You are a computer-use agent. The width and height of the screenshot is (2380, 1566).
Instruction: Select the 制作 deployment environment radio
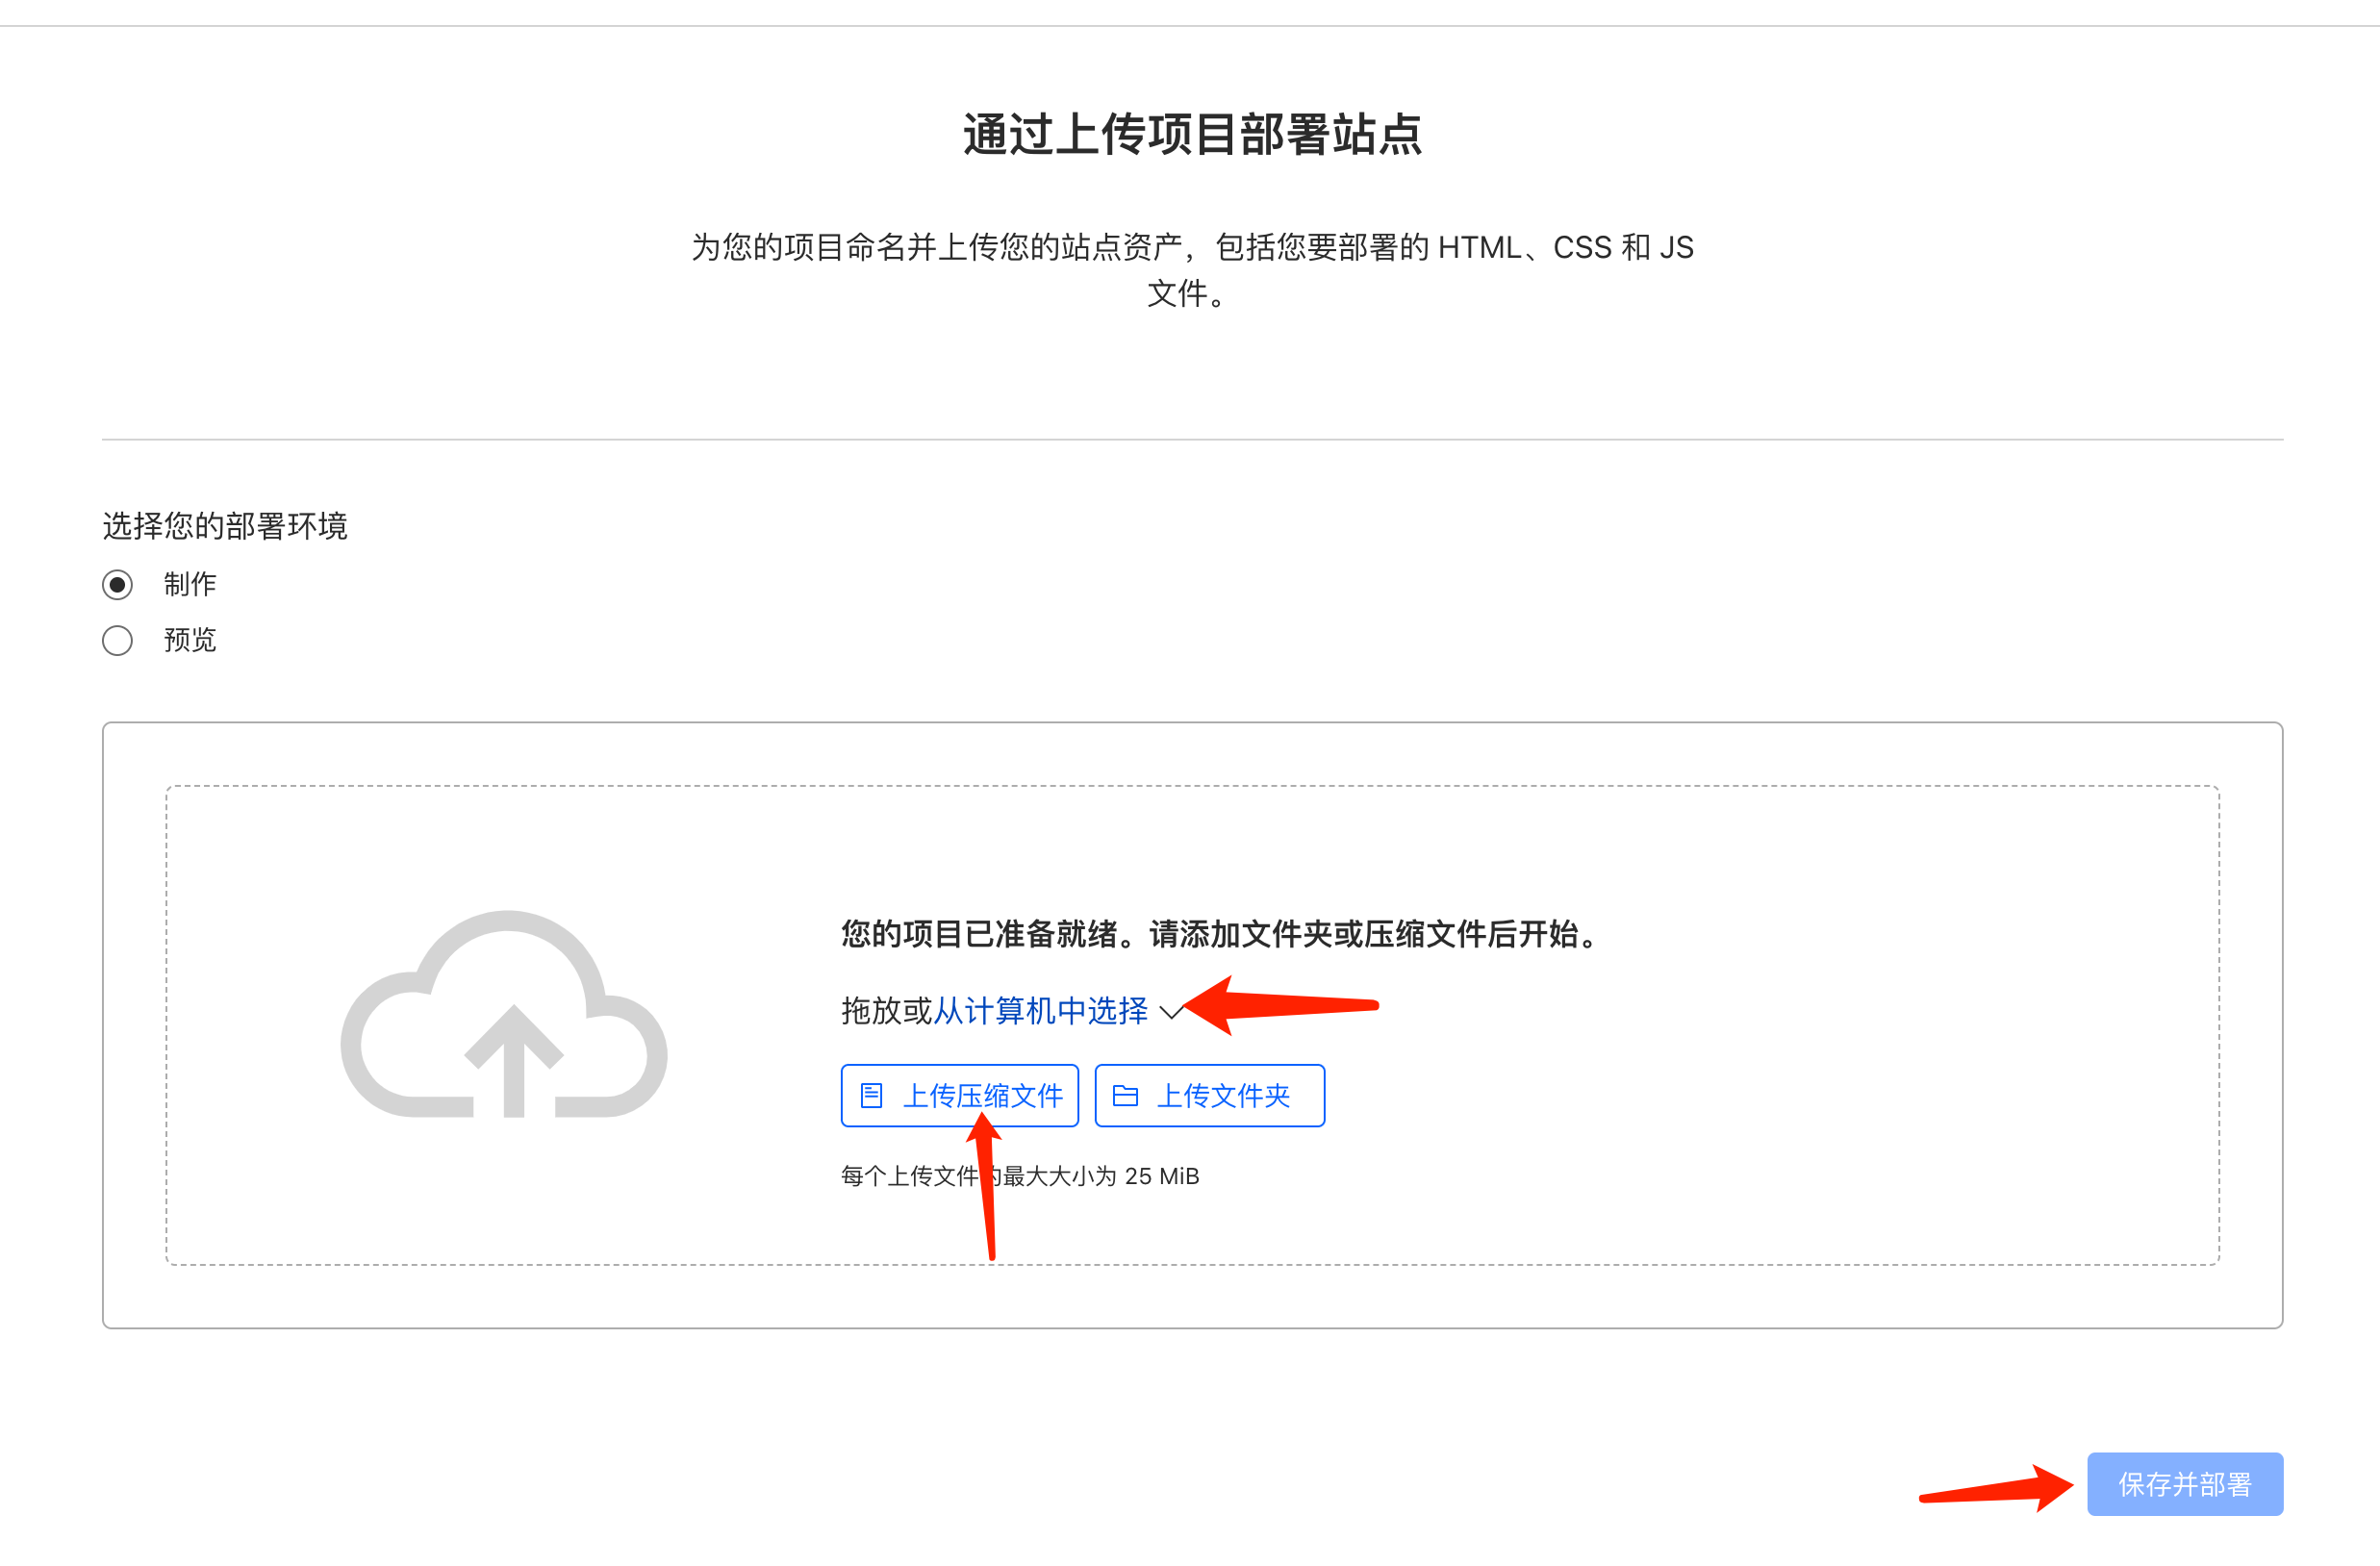coord(117,584)
